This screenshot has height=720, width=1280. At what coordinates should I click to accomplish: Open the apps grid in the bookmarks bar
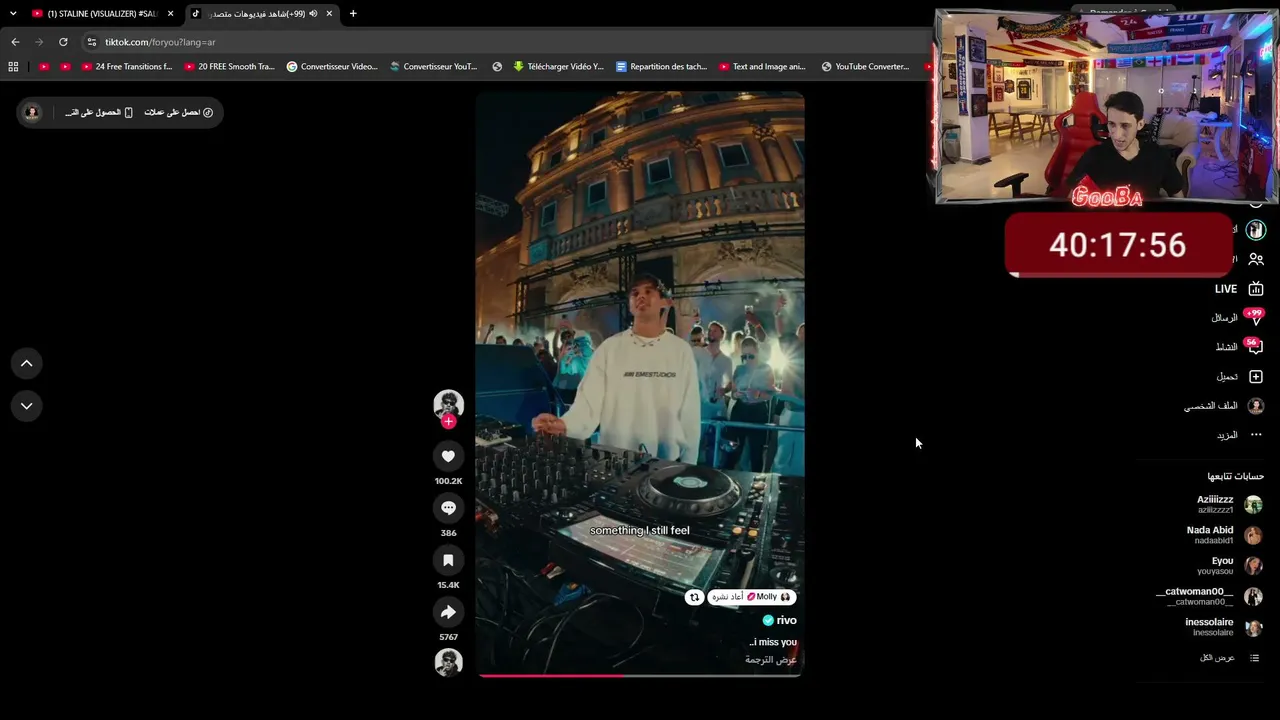click(x=13, y=67)
